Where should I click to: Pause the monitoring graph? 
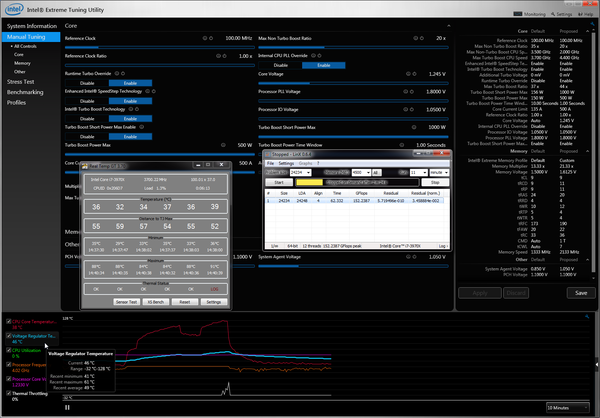(x=67, y=407)
